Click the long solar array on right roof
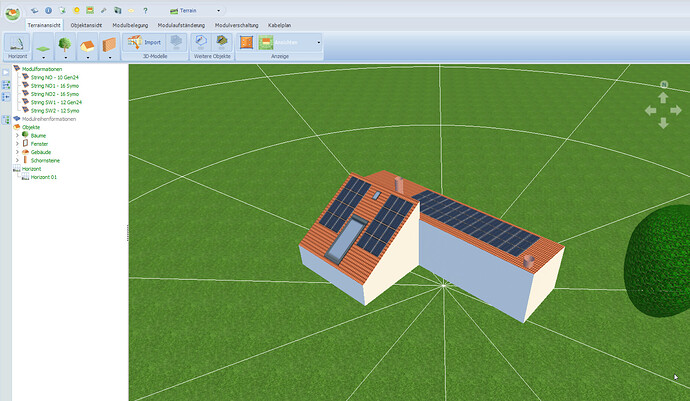690x401 pixels. [x=475, y=223]
